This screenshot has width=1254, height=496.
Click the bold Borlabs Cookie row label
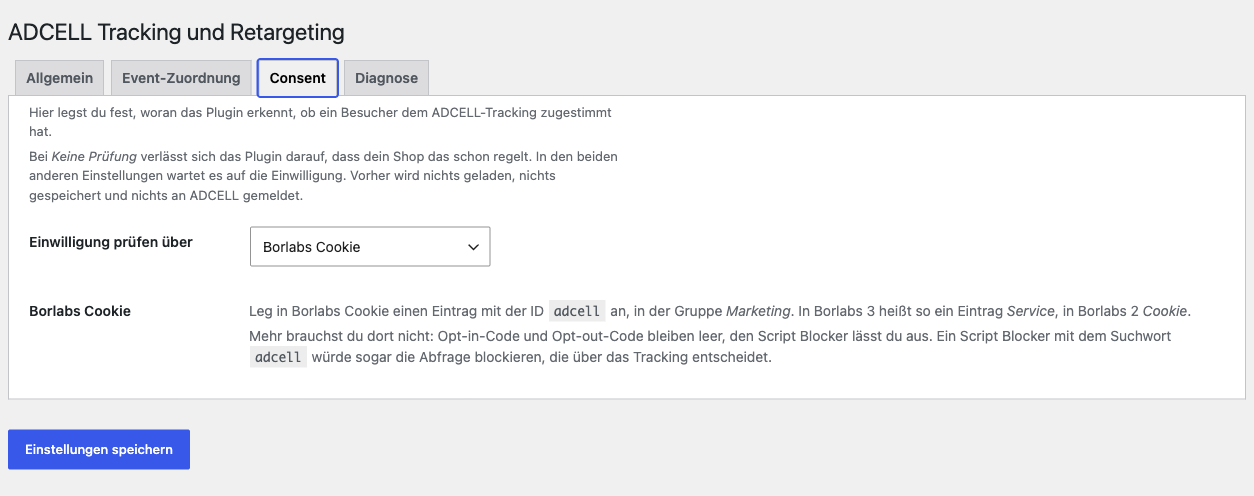coord(80,311)
